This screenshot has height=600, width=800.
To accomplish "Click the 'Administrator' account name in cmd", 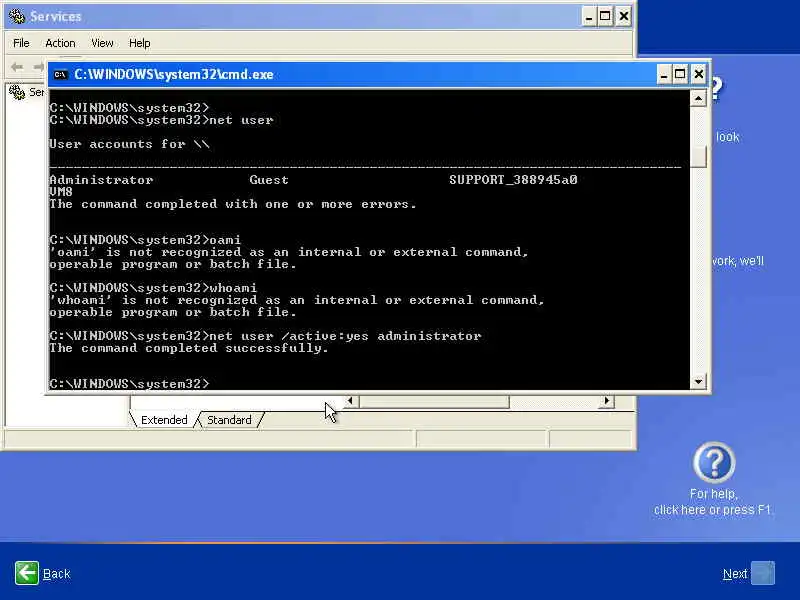I will click(101, 180).
